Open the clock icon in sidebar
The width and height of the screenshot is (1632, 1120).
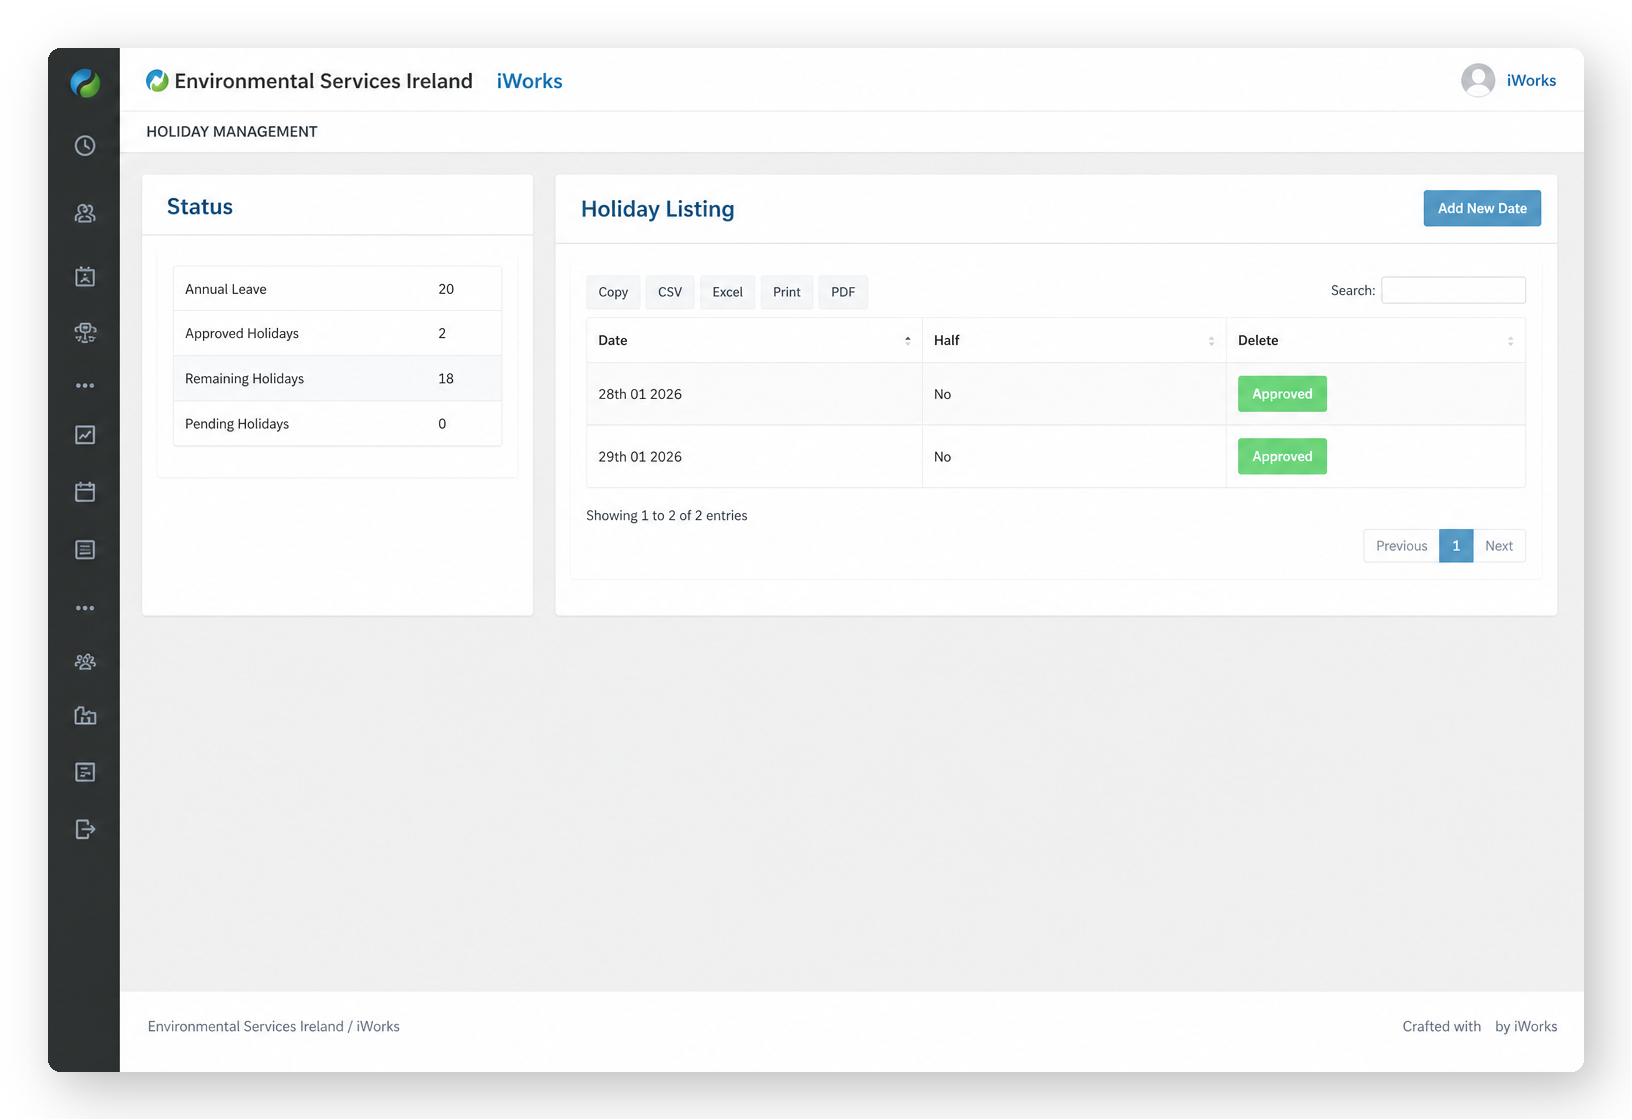click(85, 146)
